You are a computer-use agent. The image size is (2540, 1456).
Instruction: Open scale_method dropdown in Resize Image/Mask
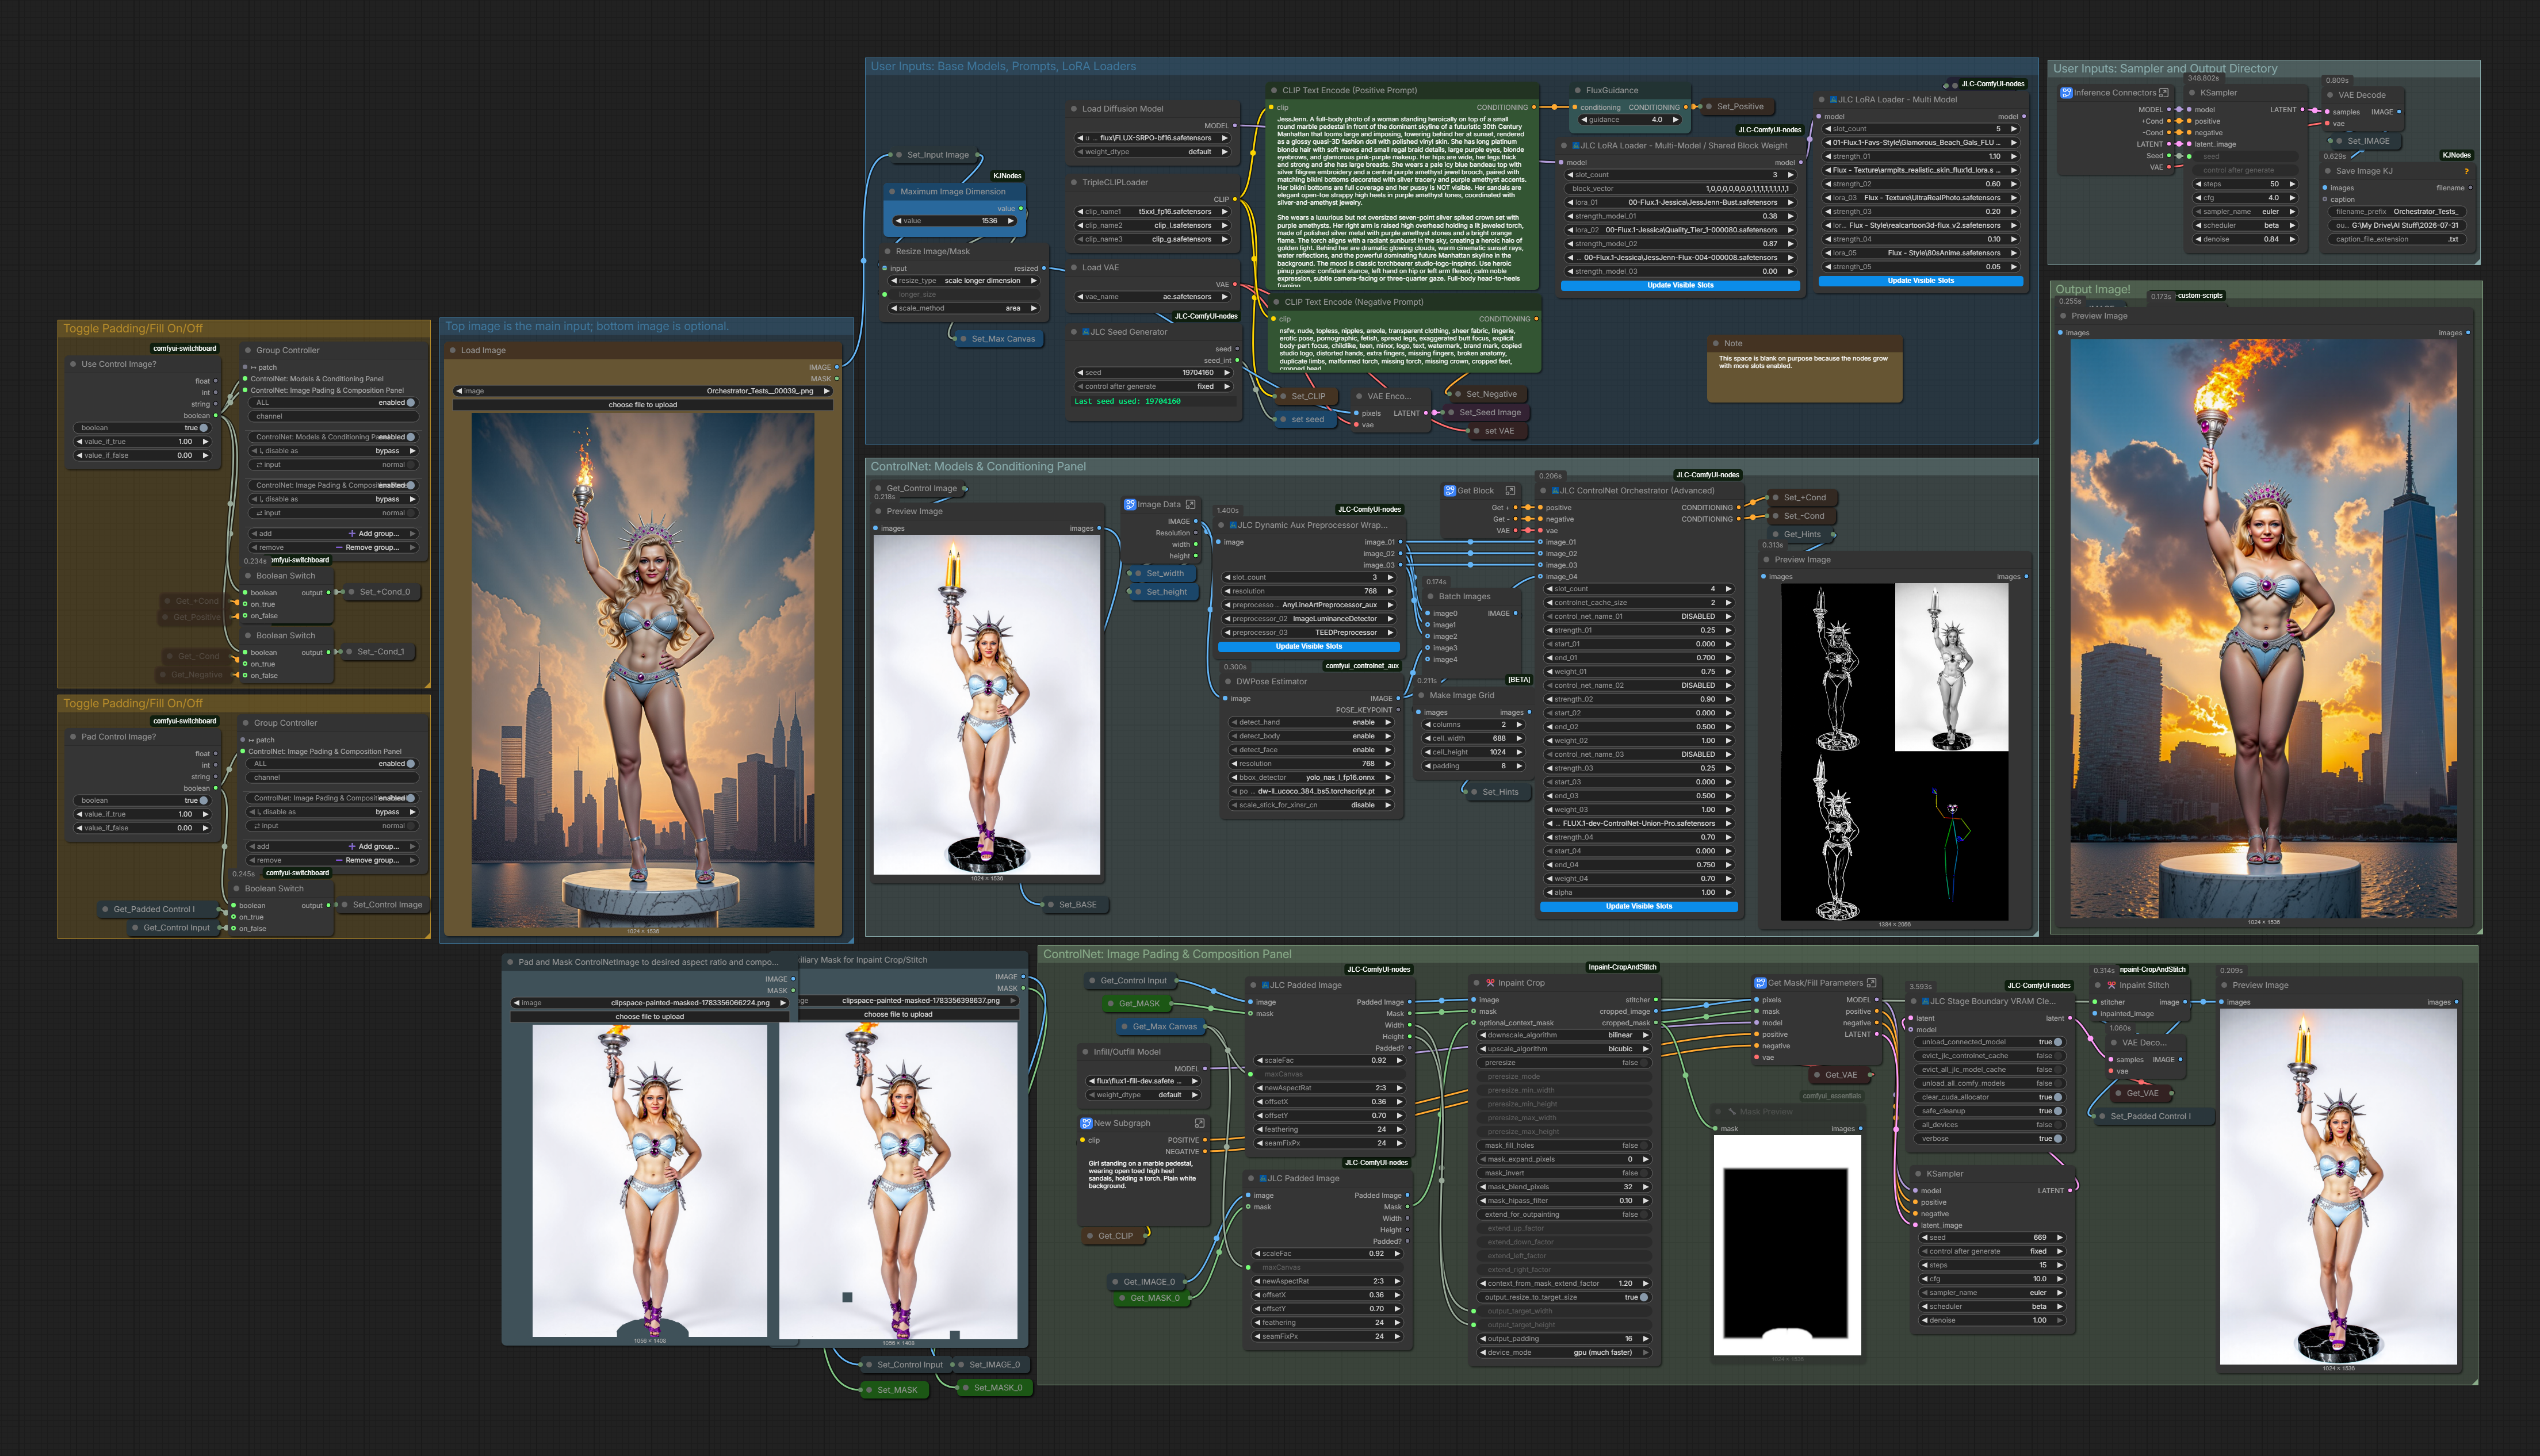(964, 309)
